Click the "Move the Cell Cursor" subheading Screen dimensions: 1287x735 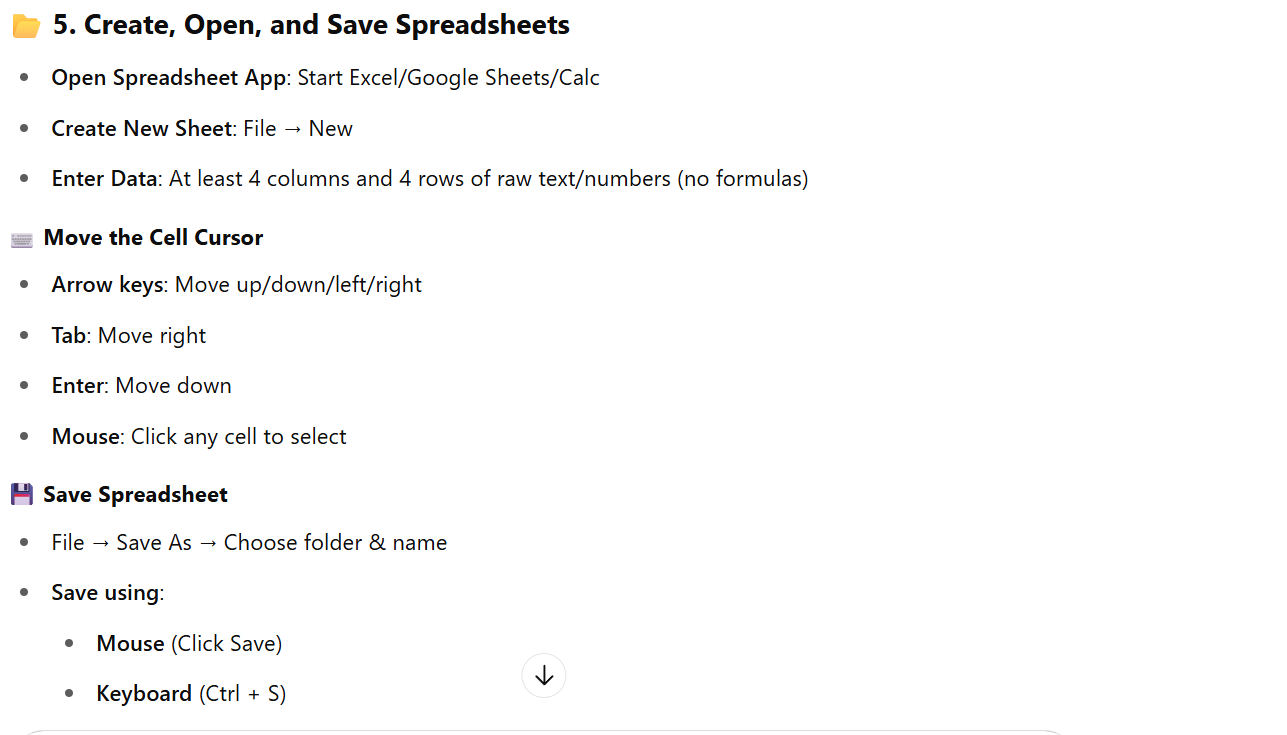[153, 238]
